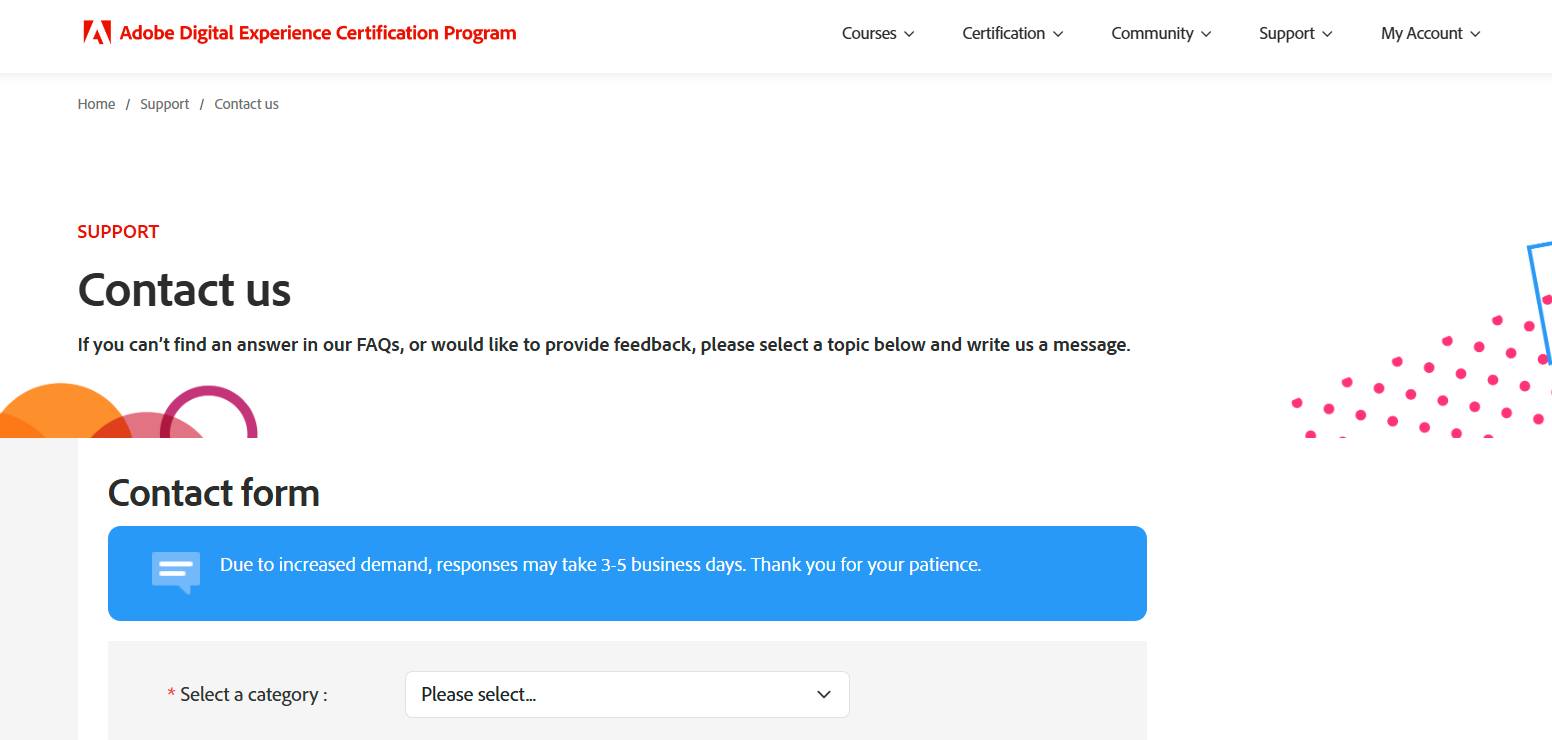Click Adobe Digital Experience Certification Program title
The width and height of the screenshot is (1552, 740).
tap(317, 33)
